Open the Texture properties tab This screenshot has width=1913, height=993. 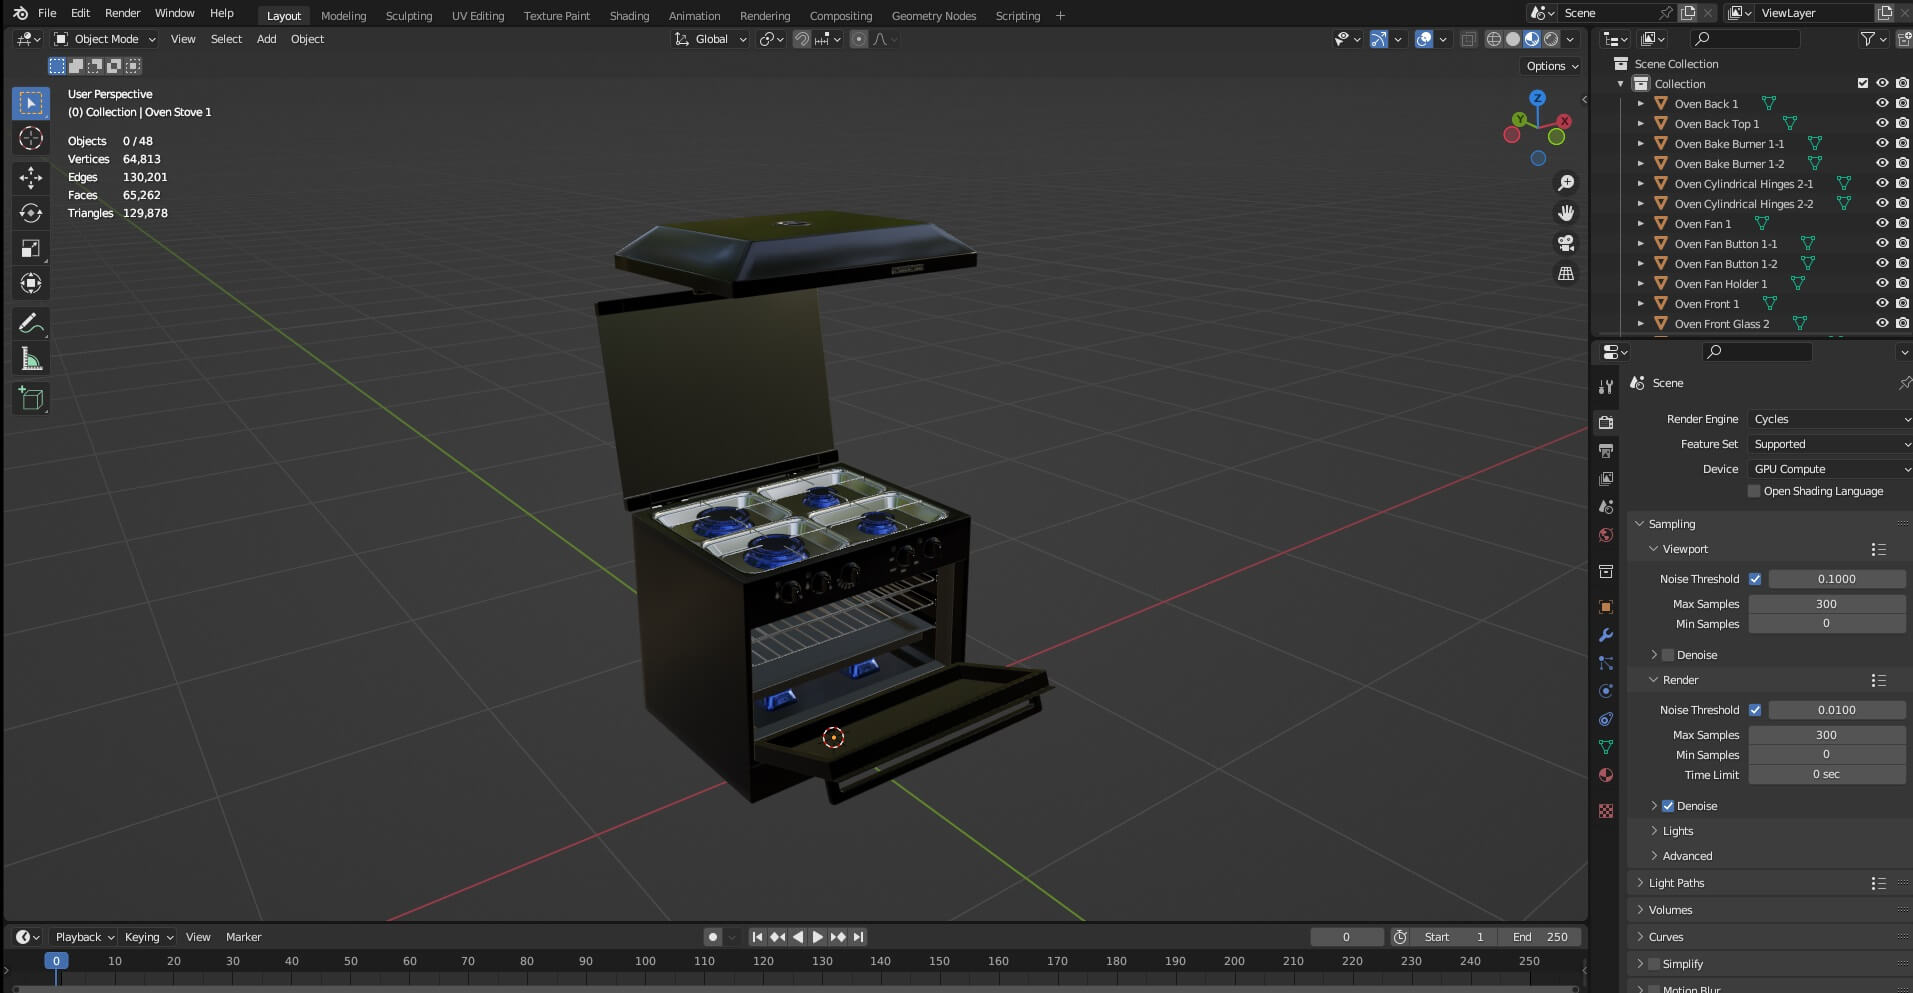[1606, 811]
